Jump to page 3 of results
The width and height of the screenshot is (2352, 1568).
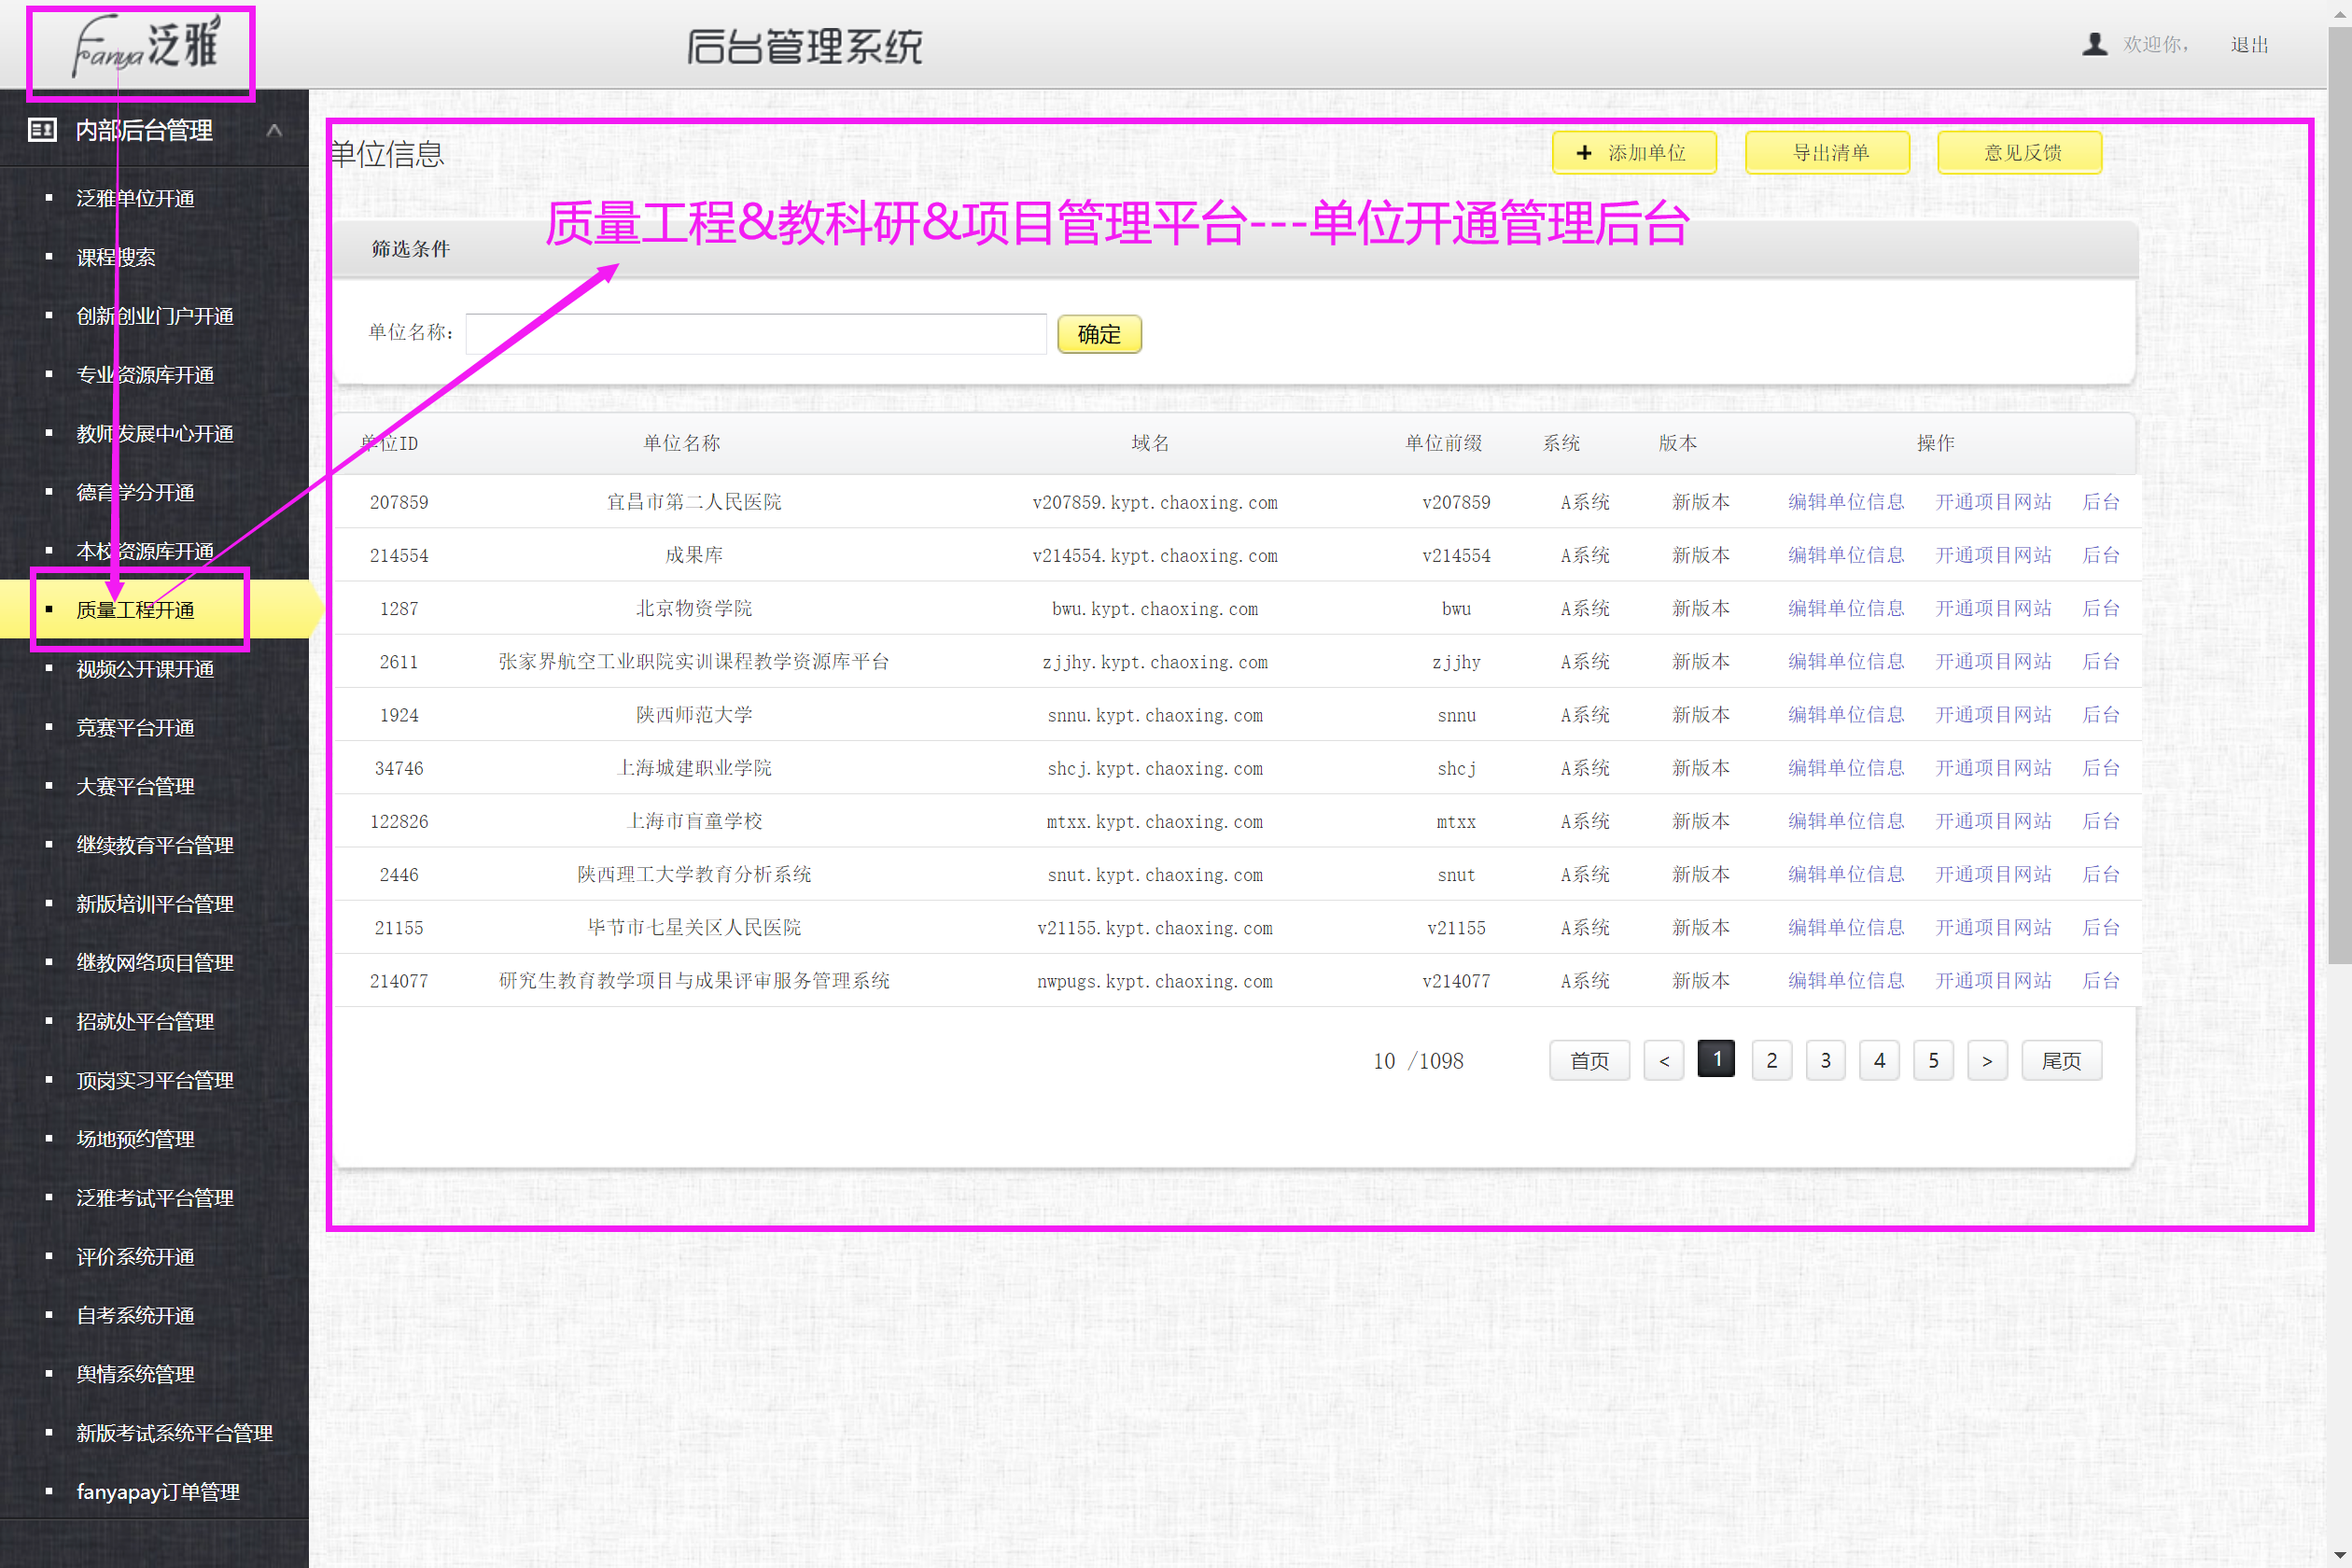[x=1825, y=1060]
